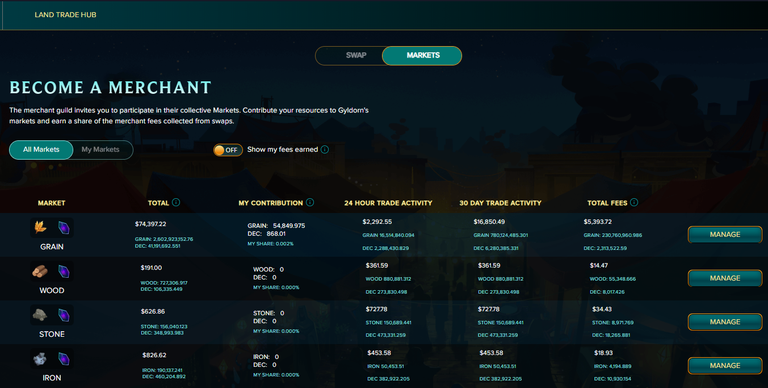Click the wood logs icon
Image resolution: width=768 pixels, height=388 pixels.
pos(40,271)
